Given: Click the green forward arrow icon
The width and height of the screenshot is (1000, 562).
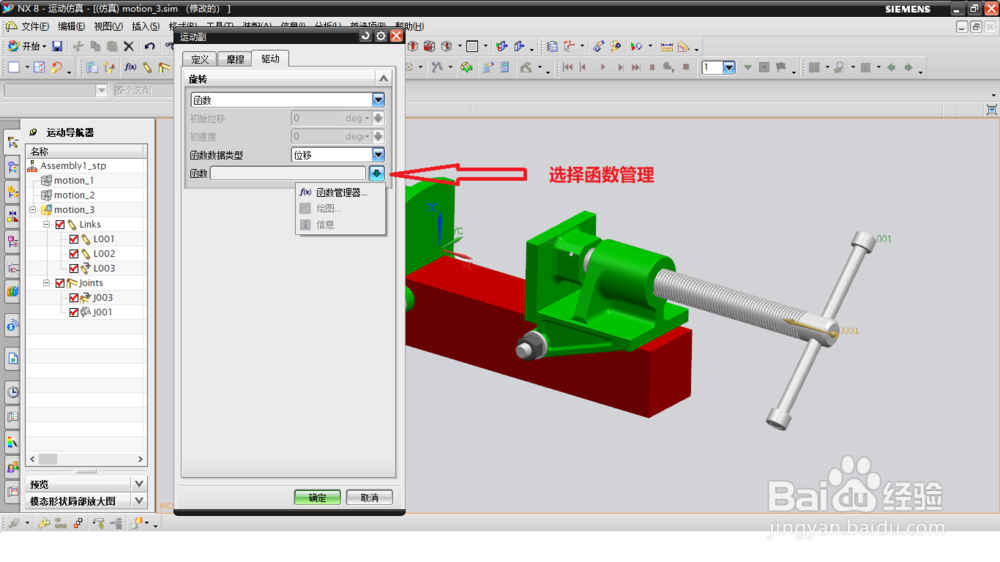Looking at the screenshot, I should [908, 67].
